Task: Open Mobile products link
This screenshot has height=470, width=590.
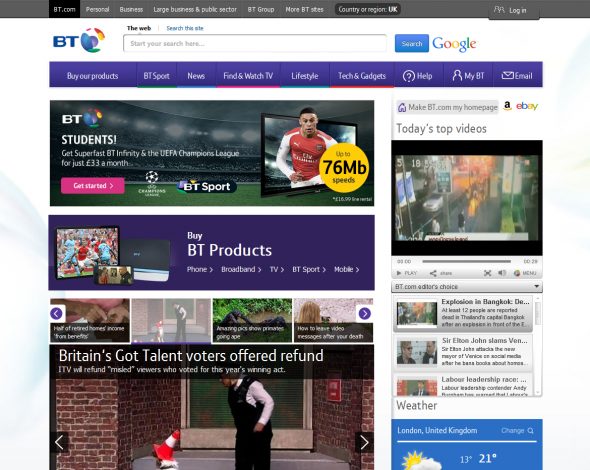Action: pyautogui.click(x=347, y=269)
